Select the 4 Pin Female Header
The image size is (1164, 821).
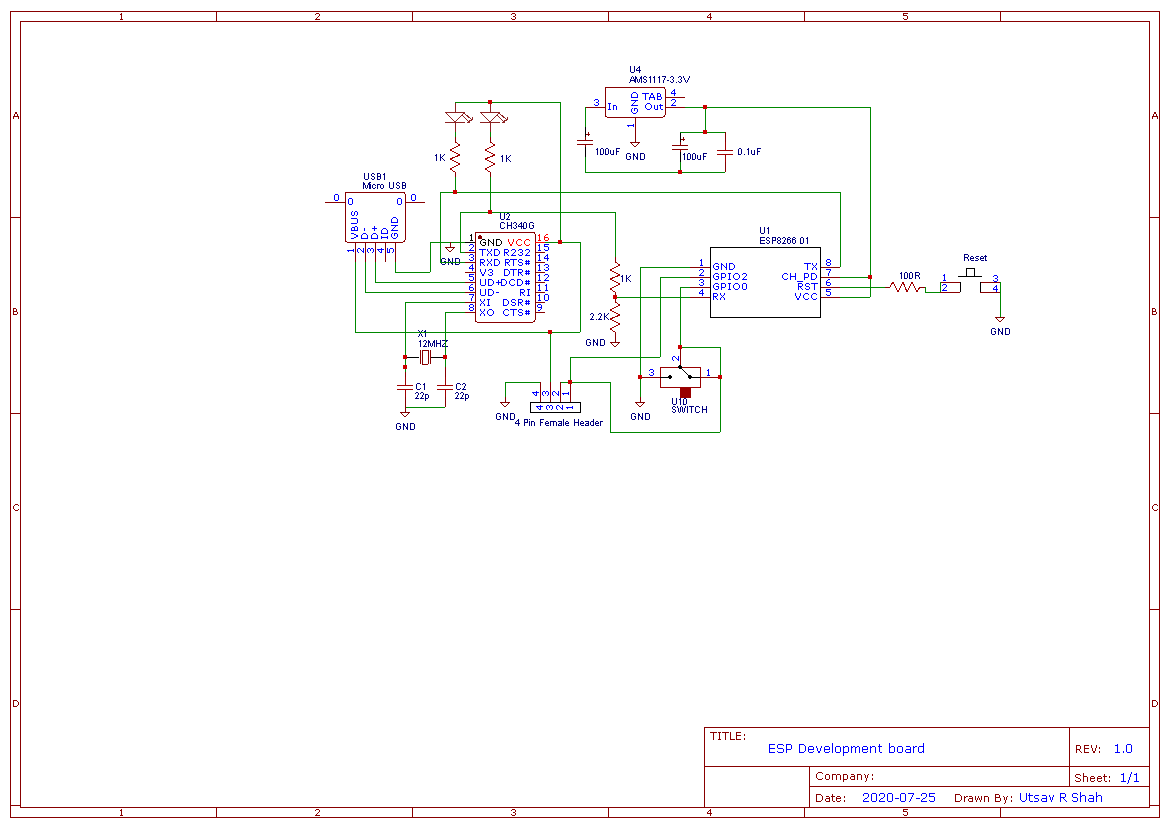[x=553, y=407]
